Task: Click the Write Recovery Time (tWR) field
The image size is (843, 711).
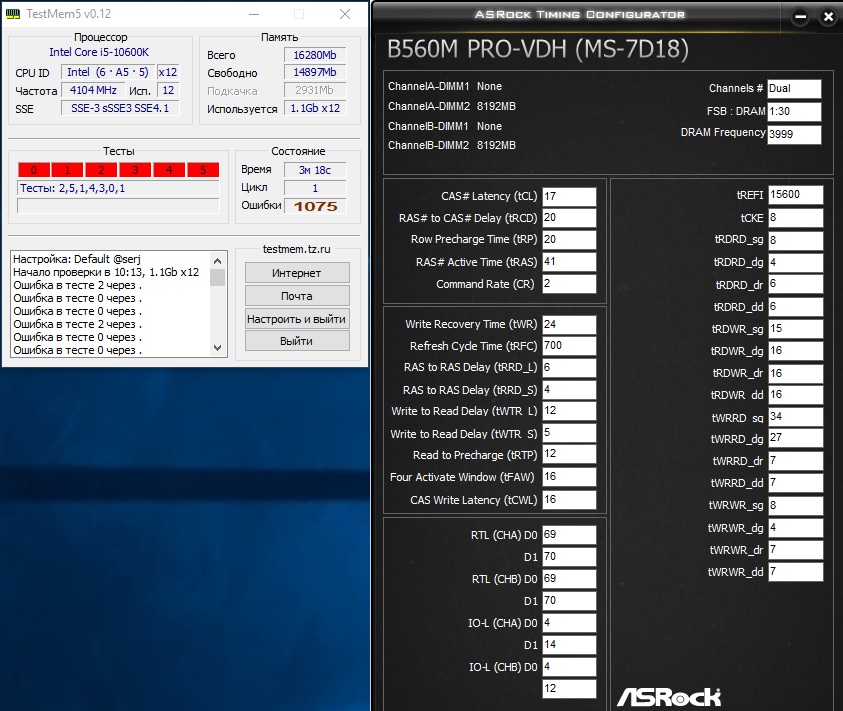Action: pyautogui.click(x=569, y=324)
